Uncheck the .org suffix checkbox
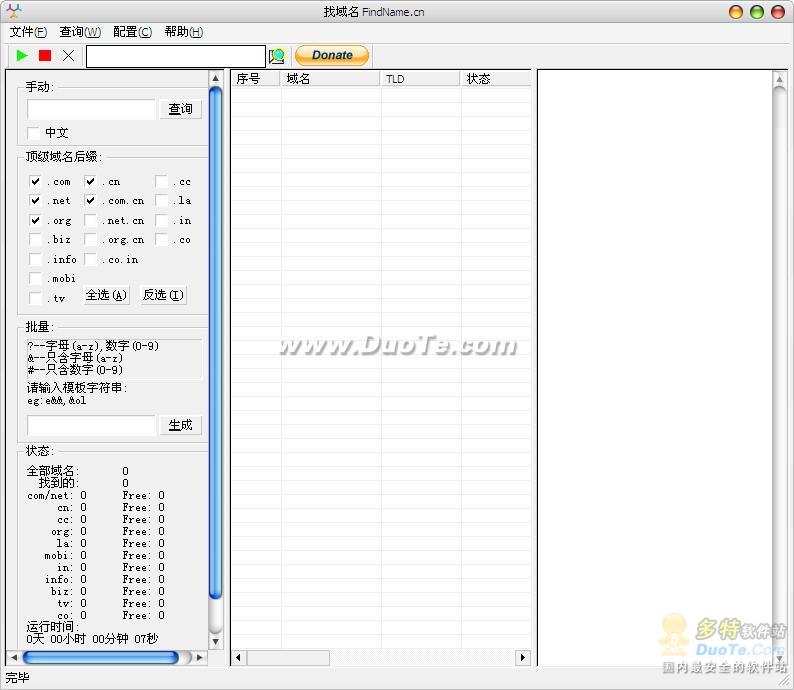 click(35, 220)
